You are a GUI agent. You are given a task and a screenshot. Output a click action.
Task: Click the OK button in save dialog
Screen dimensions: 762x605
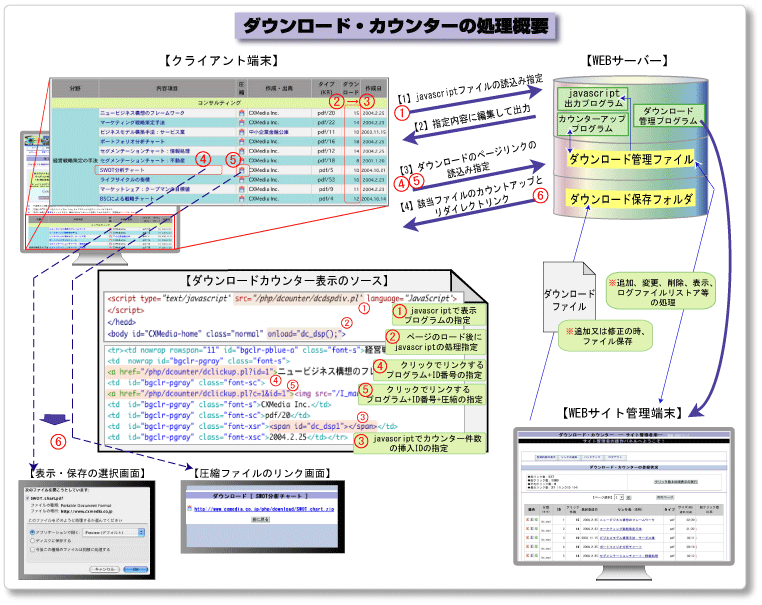(136, 569)
